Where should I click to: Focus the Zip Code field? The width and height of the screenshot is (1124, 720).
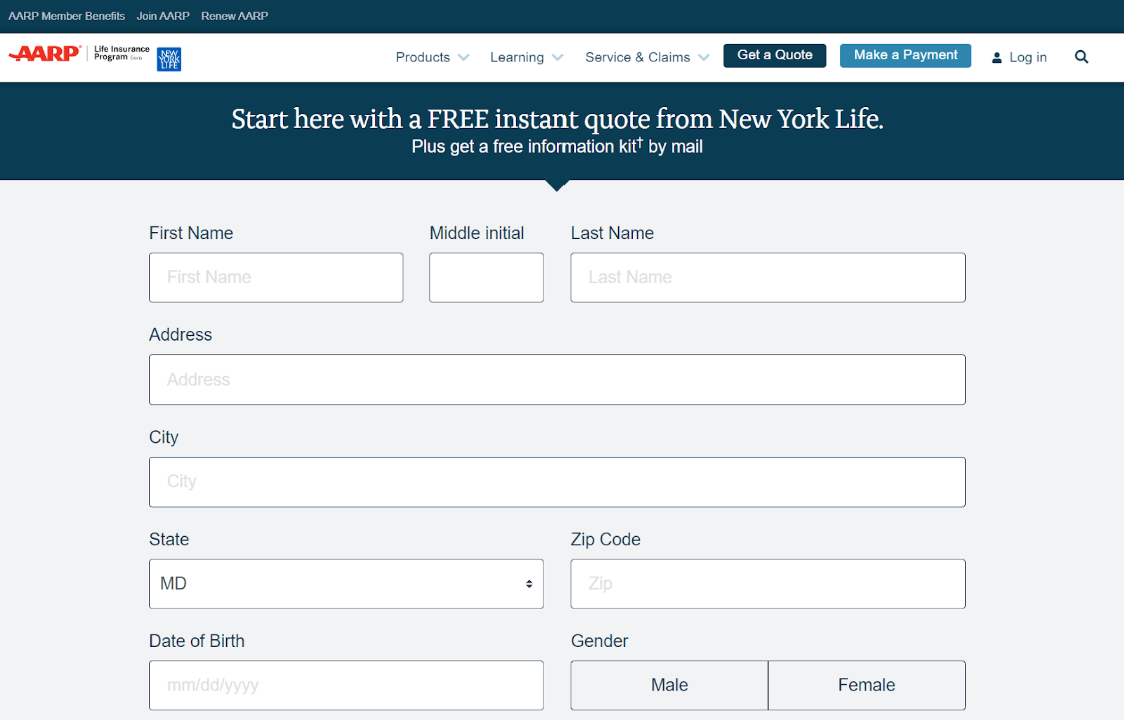pos(767,584)
